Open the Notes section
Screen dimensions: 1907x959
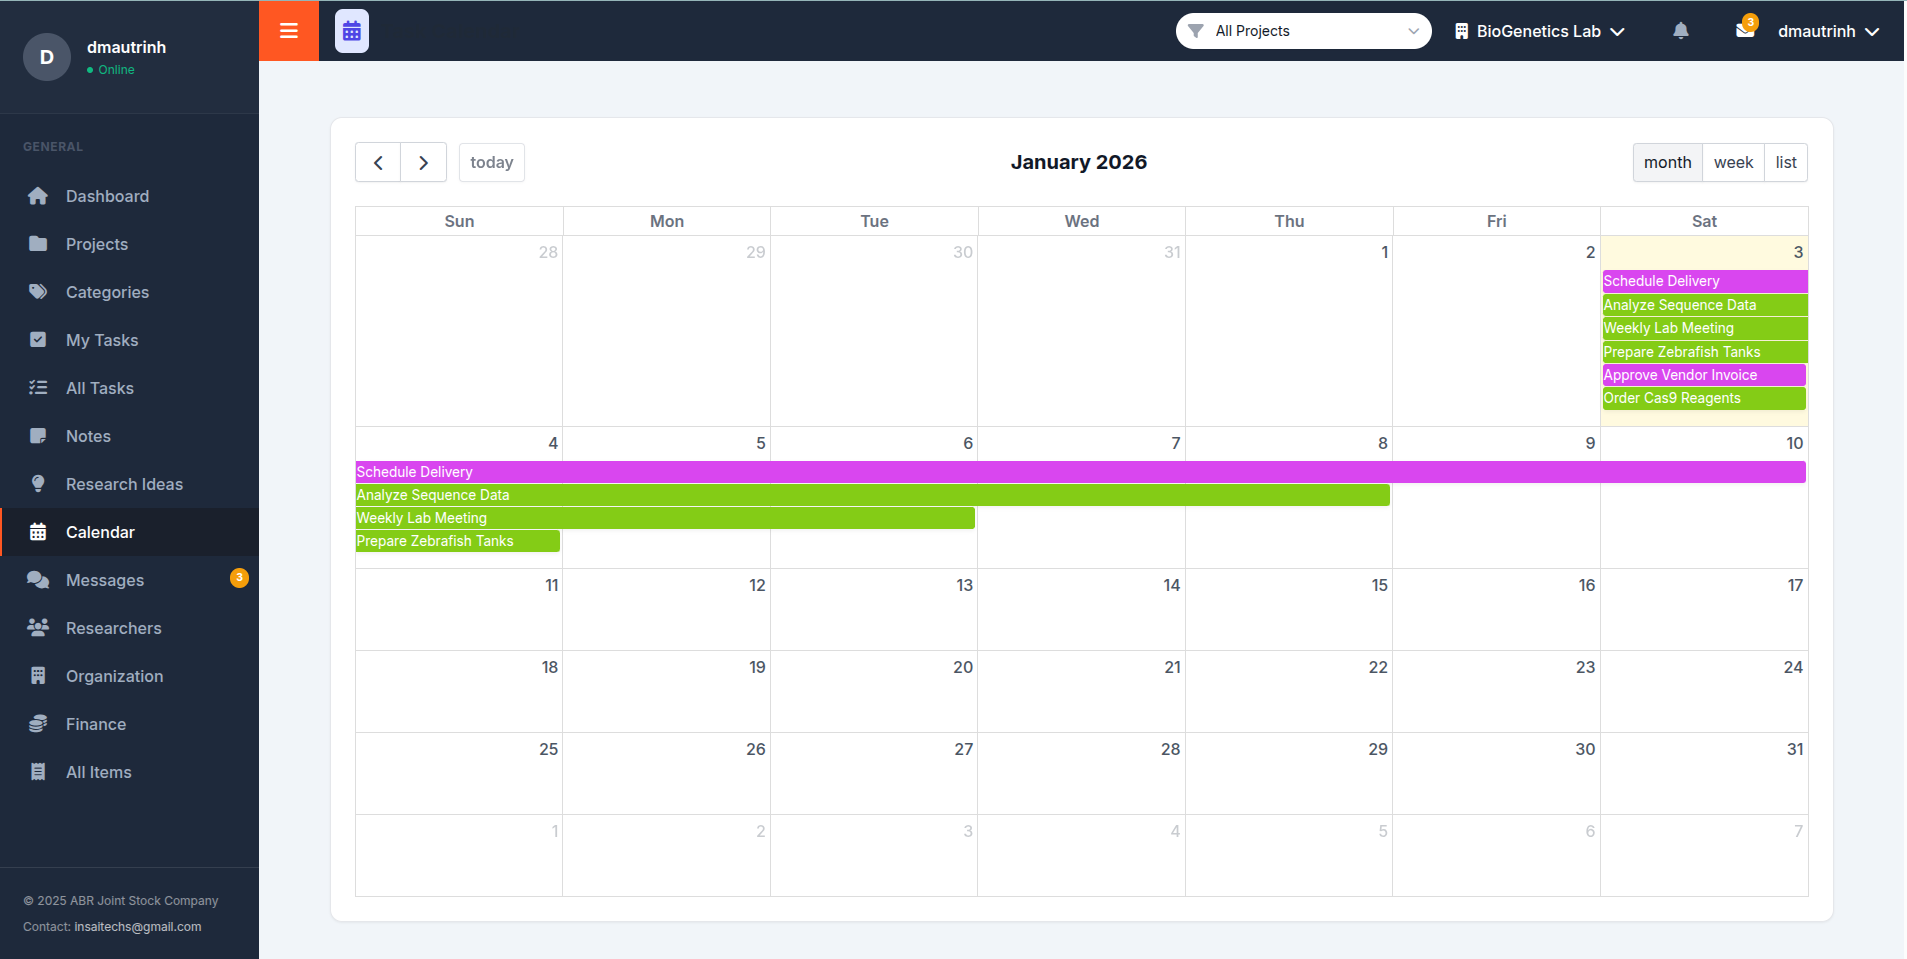point(88,436)
